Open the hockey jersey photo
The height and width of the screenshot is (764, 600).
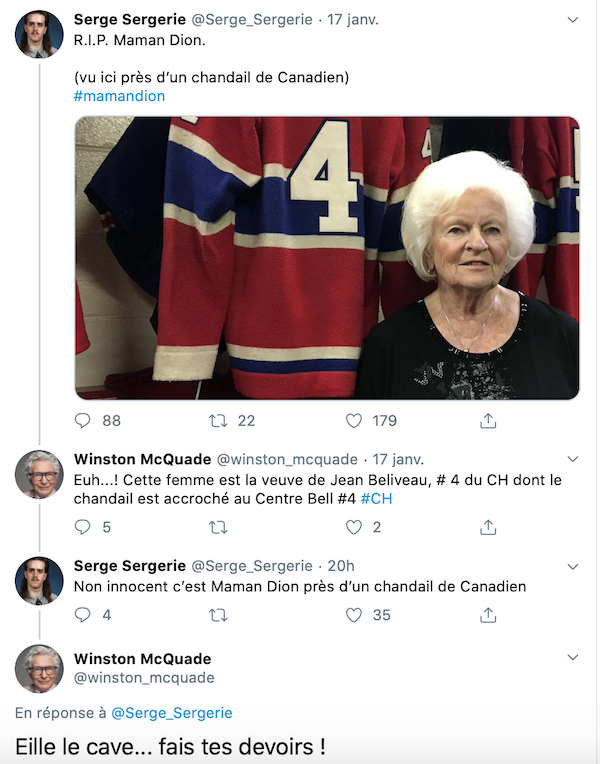[327, 258]
